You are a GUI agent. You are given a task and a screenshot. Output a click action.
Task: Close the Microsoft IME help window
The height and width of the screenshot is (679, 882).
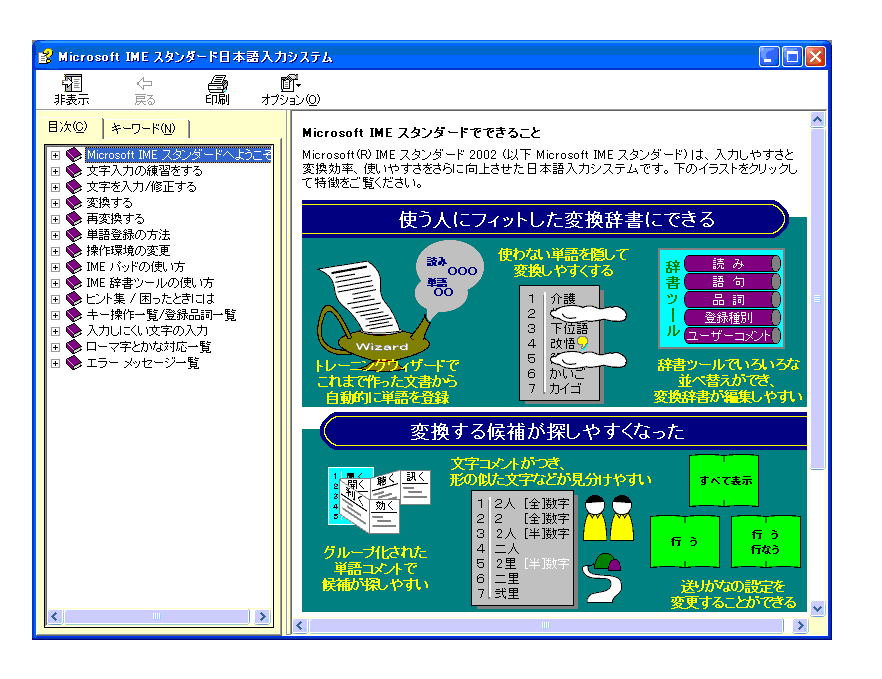coord(815,56)
